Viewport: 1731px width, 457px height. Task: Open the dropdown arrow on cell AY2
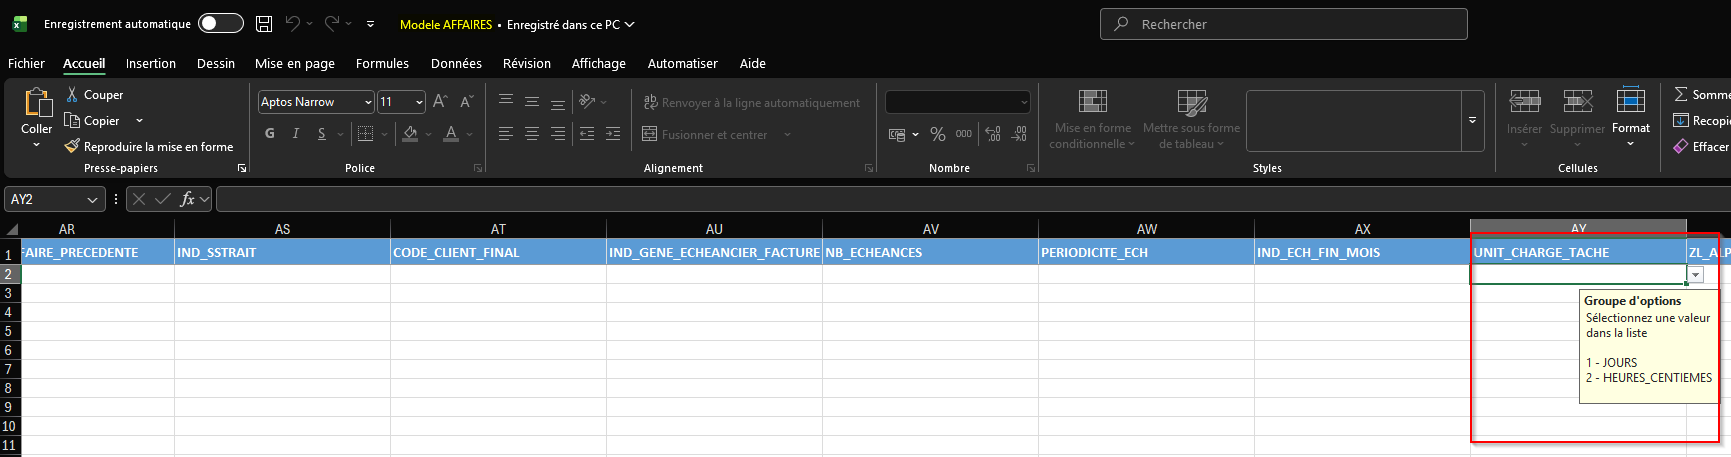coord(1696,275)
